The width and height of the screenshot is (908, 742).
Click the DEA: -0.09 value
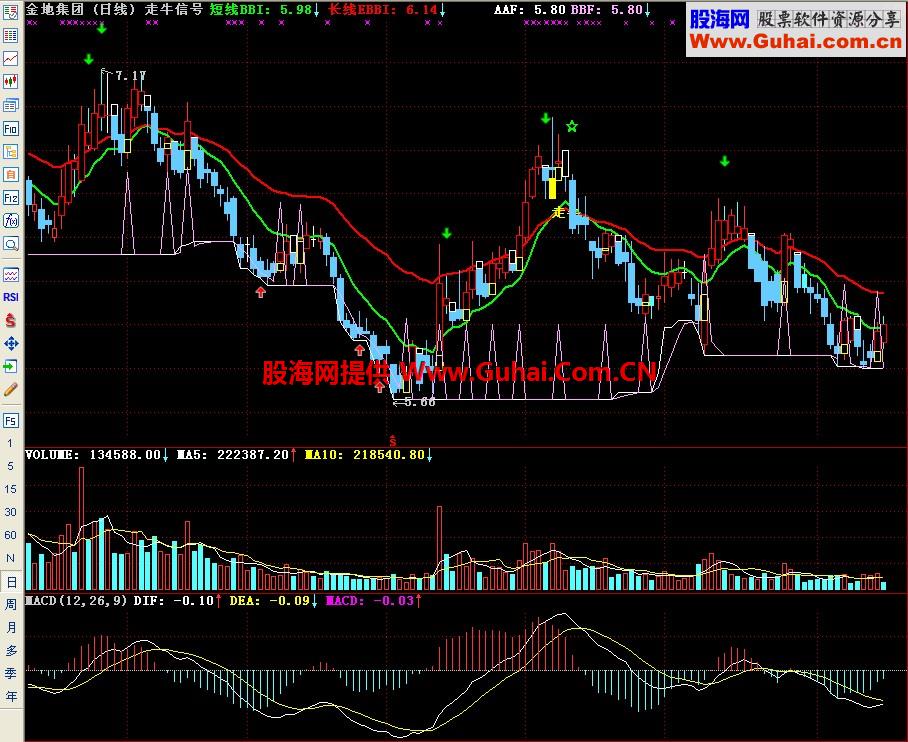click(x=269, y=601)
